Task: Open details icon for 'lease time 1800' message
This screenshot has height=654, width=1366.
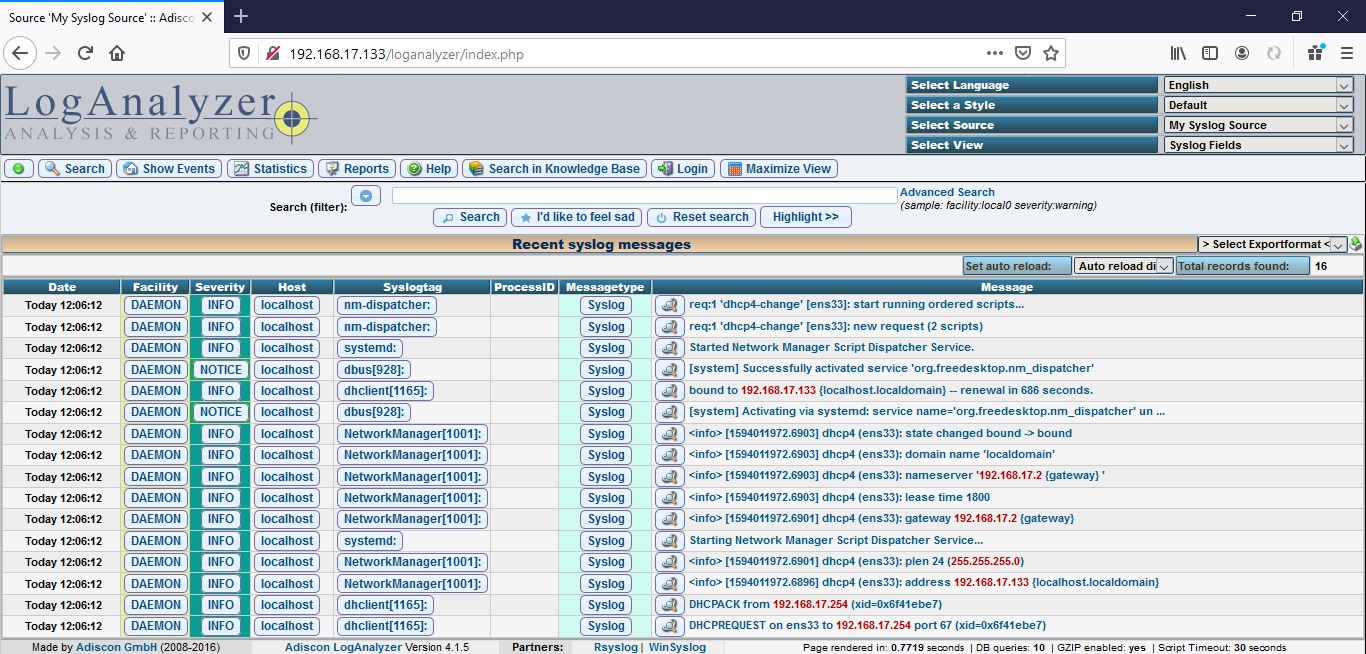Action: pos(669,498)
